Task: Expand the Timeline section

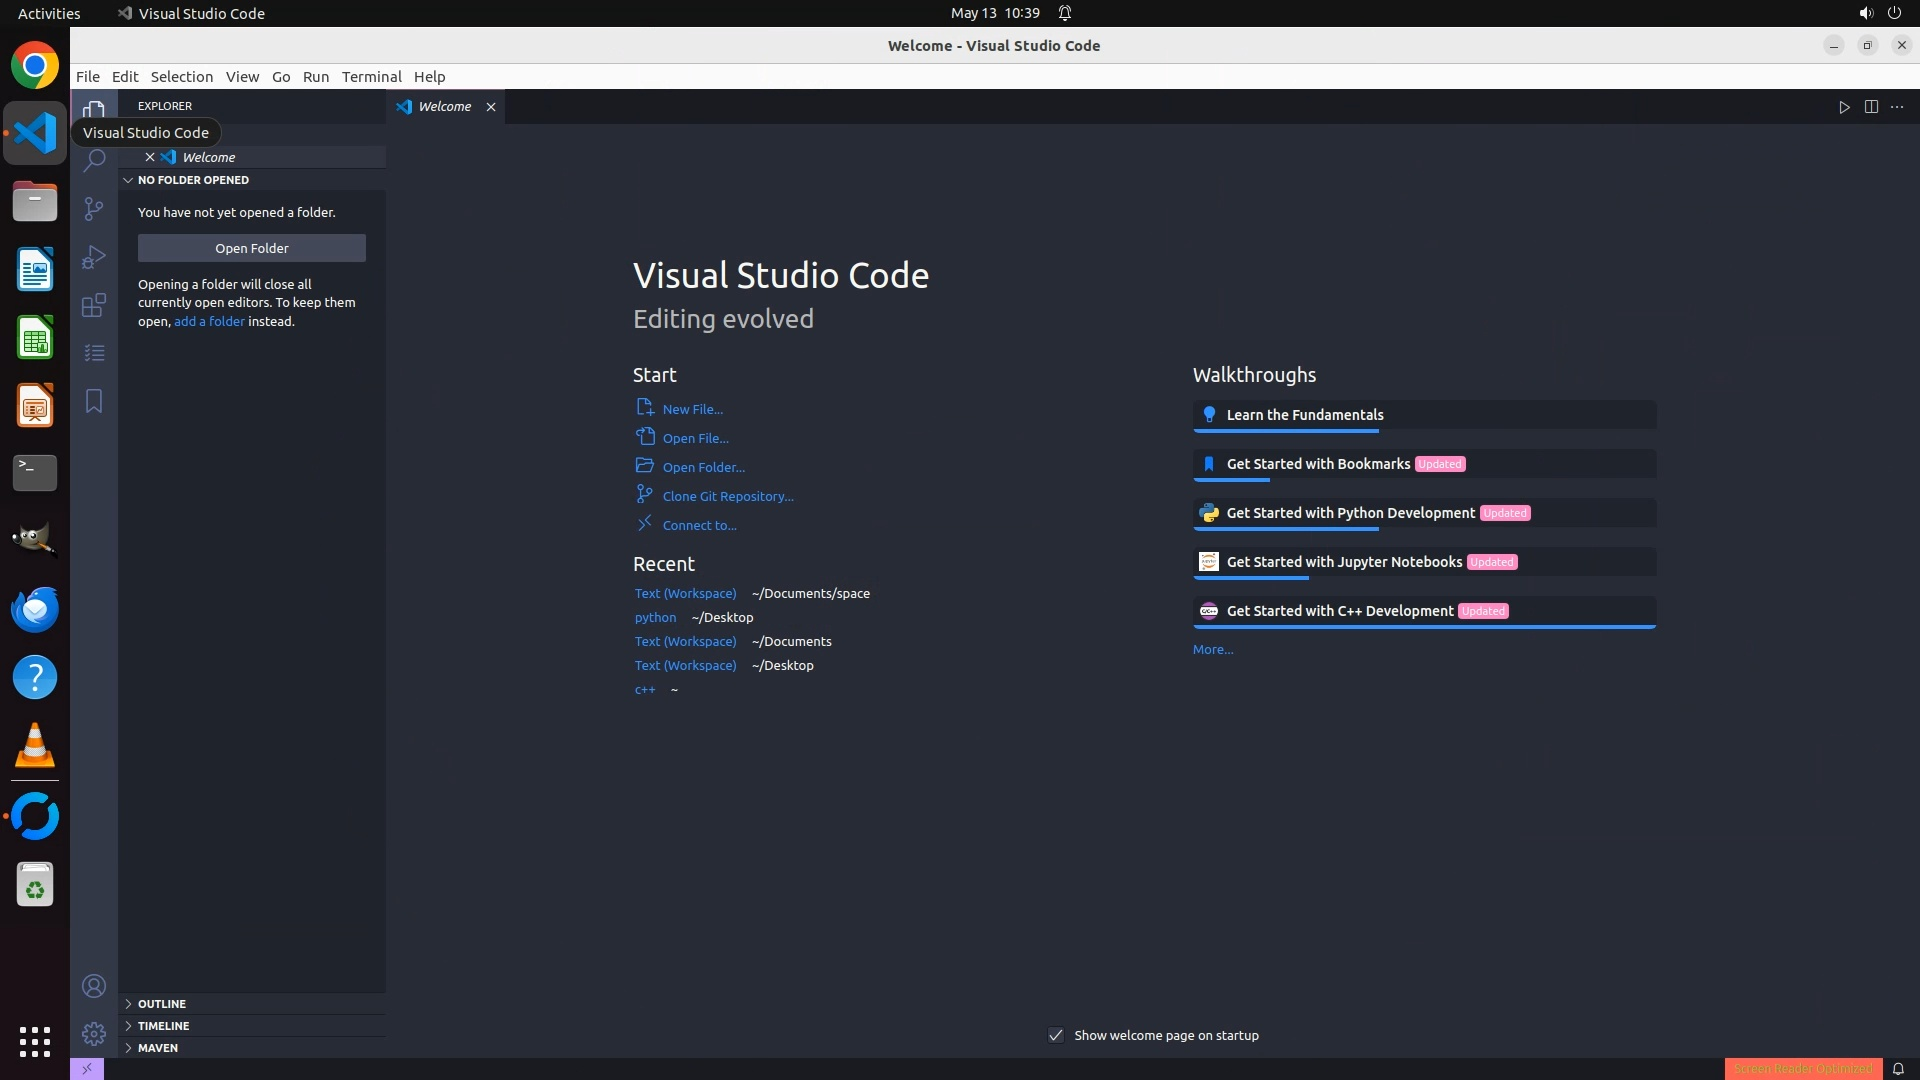Action: pos(163,1026)
